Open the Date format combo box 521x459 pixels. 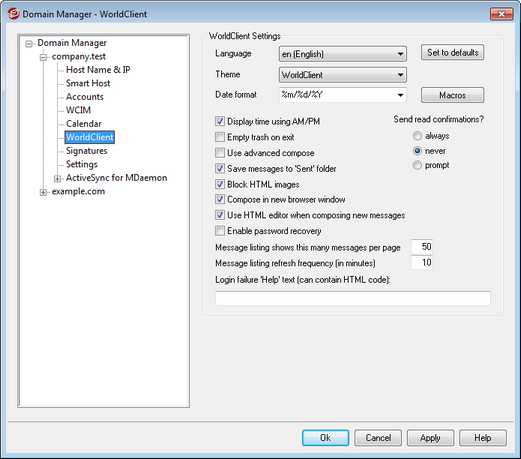[343, 95]
